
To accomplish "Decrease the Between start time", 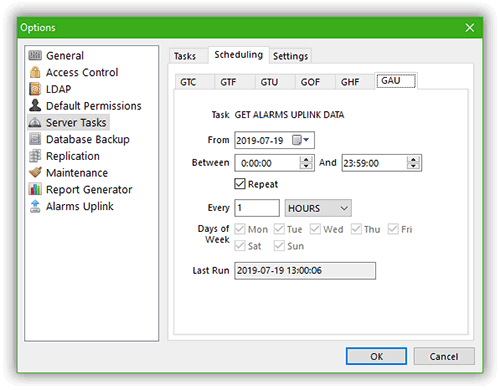I will pos(306,166).
